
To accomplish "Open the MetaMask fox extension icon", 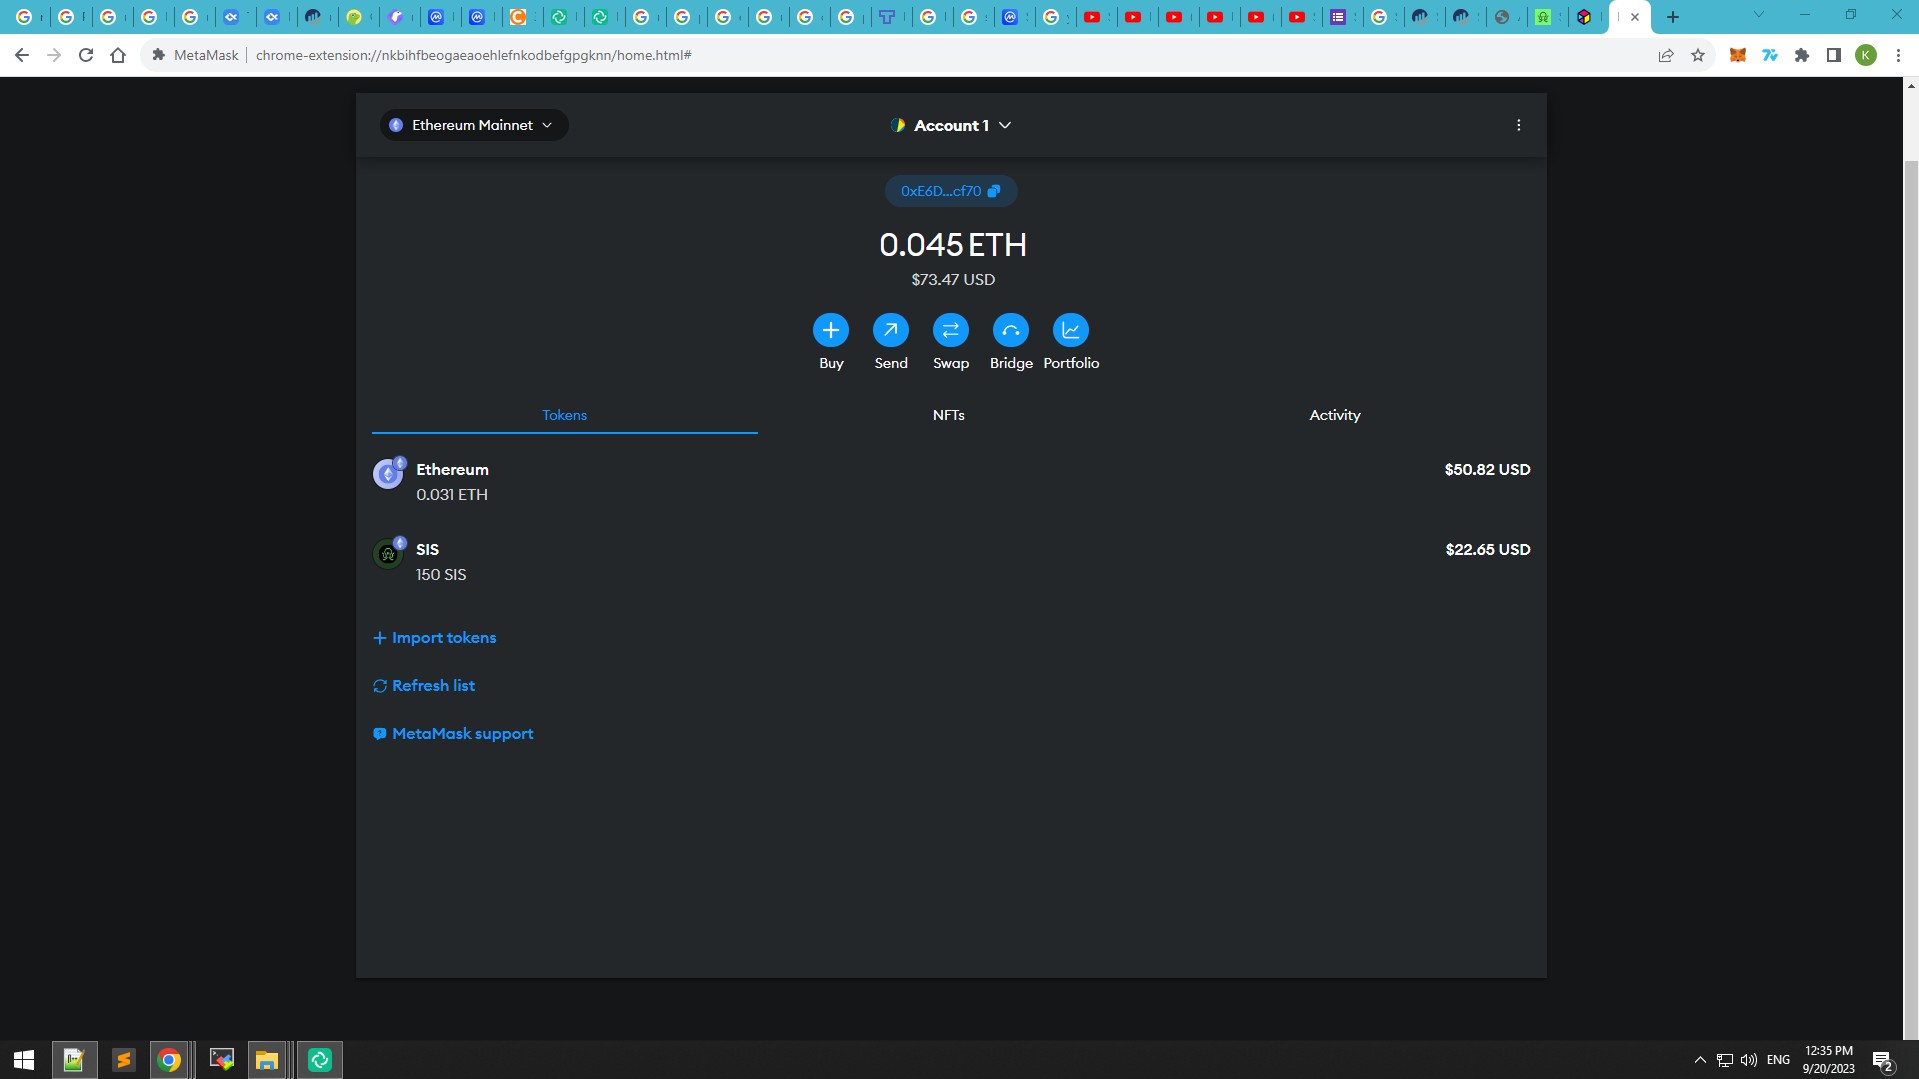I will (x=1738, y=55).
